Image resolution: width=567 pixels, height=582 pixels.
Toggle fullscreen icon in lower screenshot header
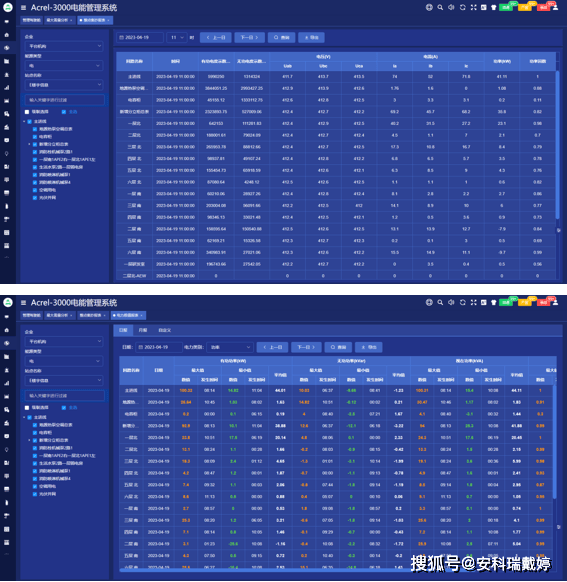click(x=473, y=302)
